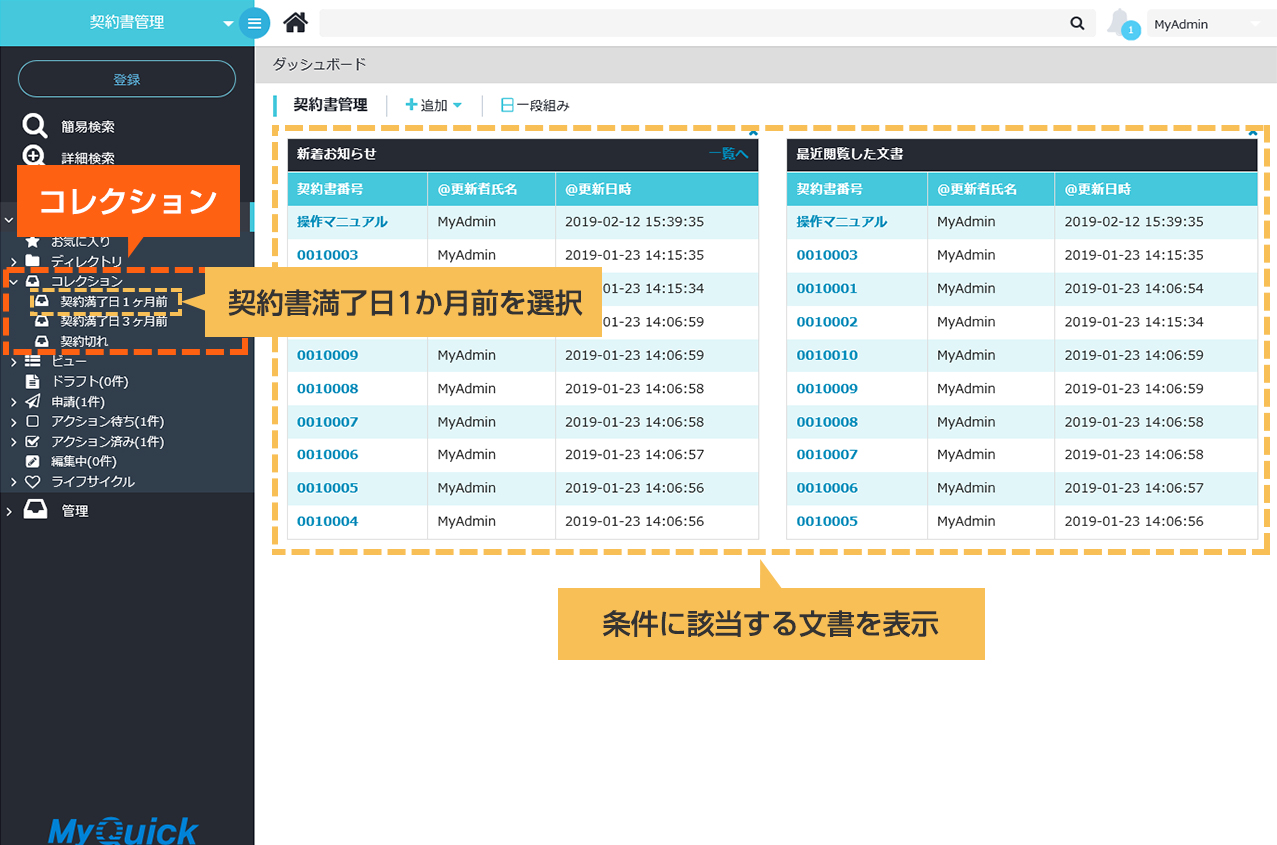The height and width of the screenshot is (845, 1277).
Task: Open notifications bell with badge
Action: pos(1122,24)
